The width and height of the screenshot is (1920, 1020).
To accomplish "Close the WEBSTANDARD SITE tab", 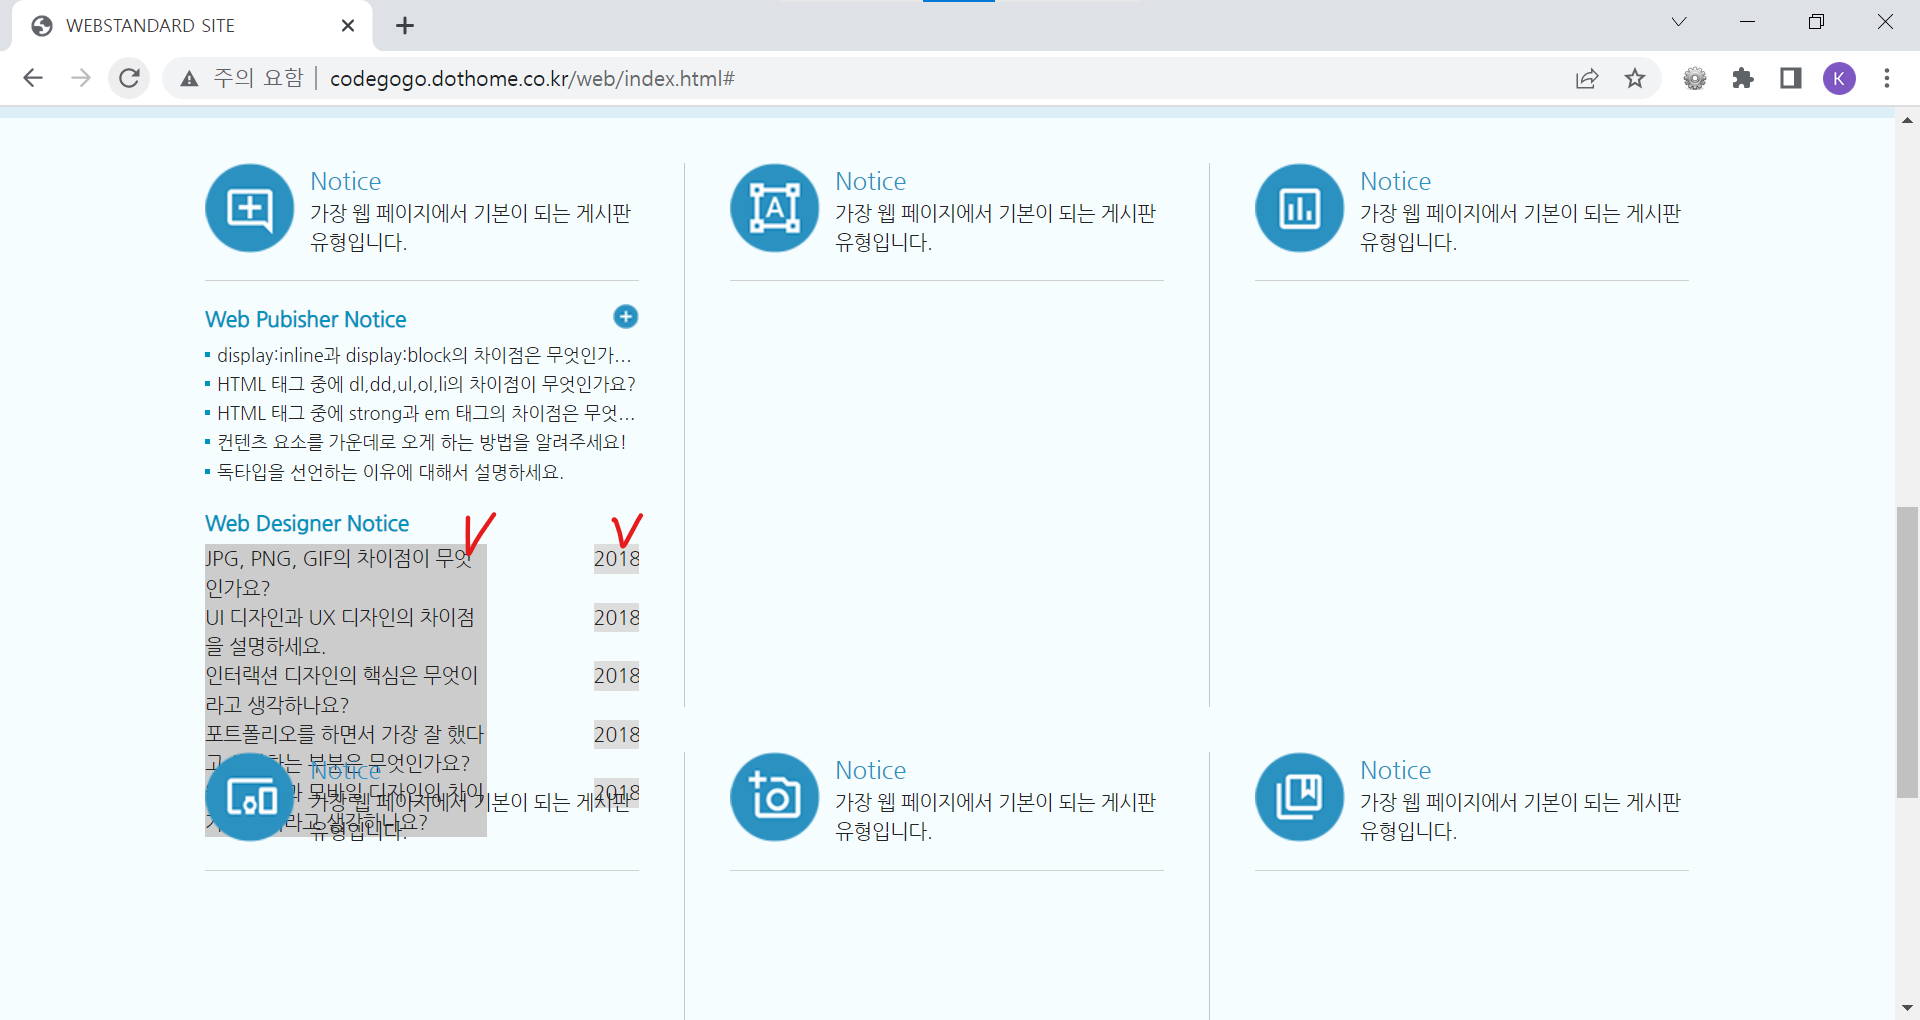I will 348,26.
